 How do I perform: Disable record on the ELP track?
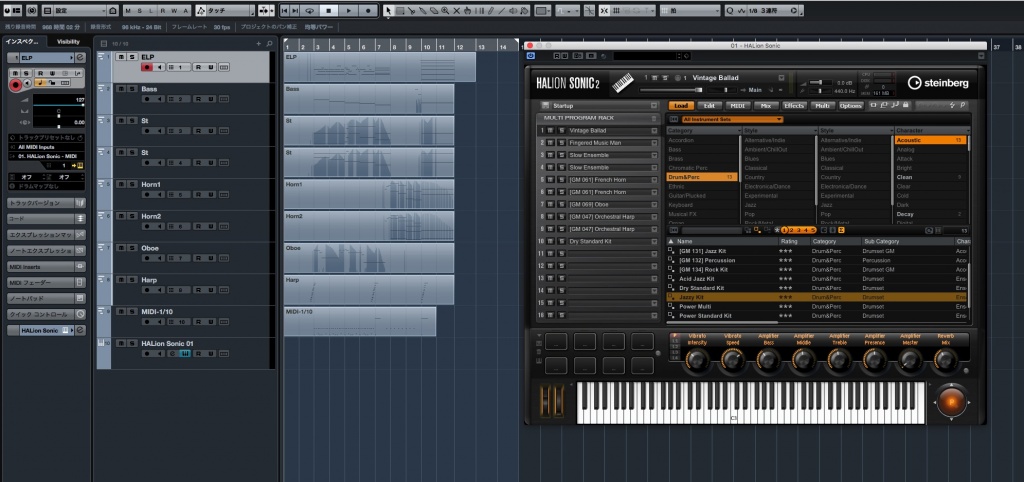coord(147,67)
